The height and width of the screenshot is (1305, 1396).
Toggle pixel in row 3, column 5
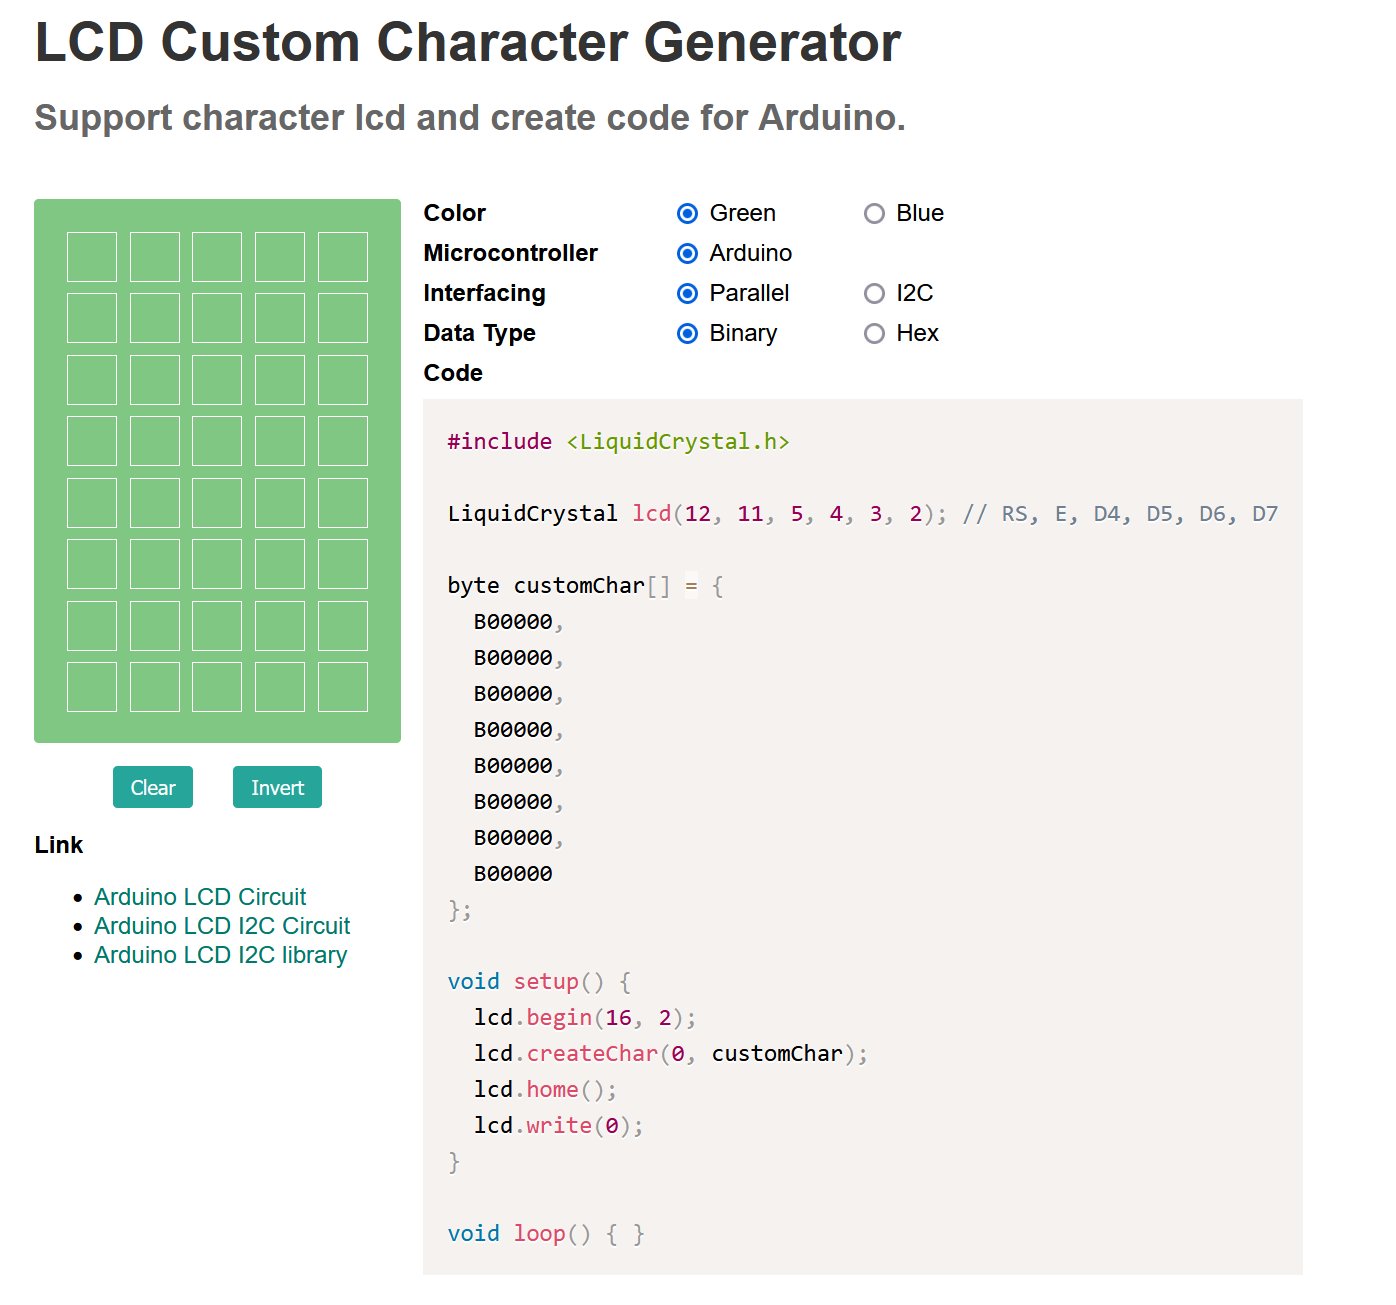click(x=343, y=380)
